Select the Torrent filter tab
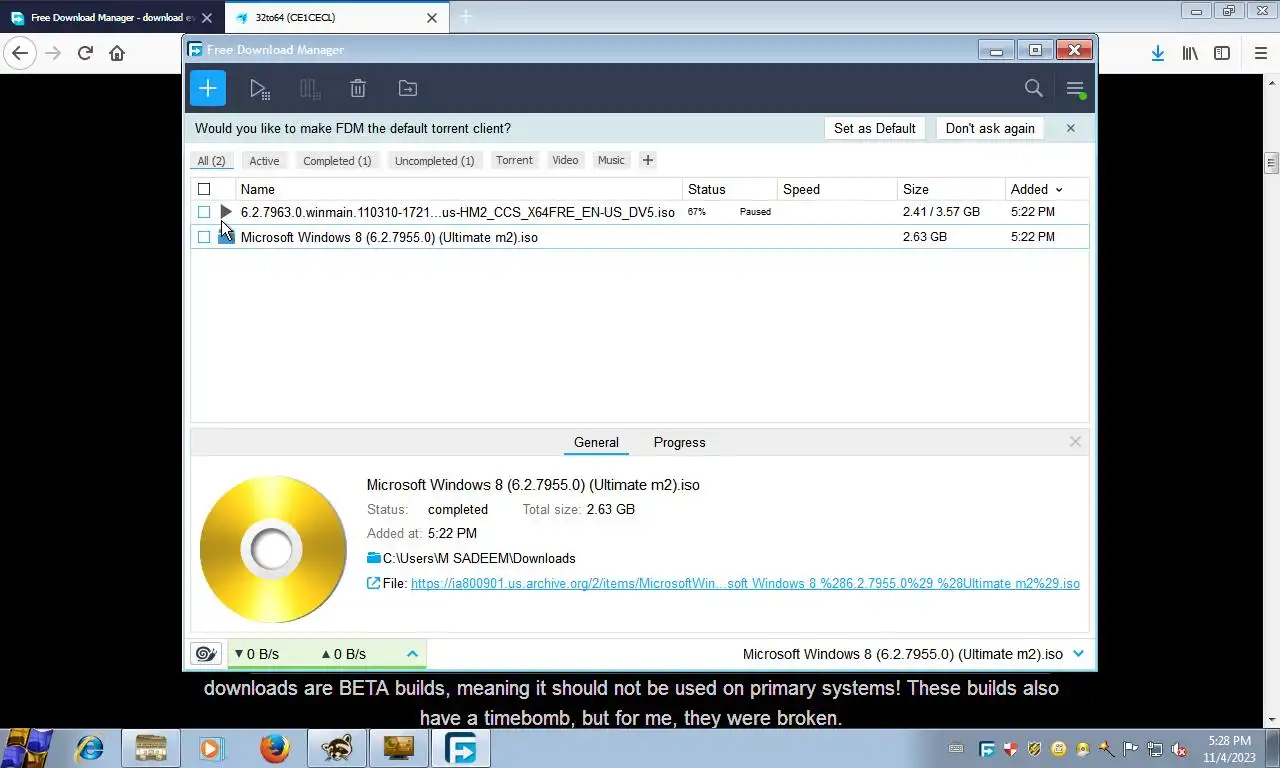The width and height of the screenshot is (1280, 768). [514, 160]
